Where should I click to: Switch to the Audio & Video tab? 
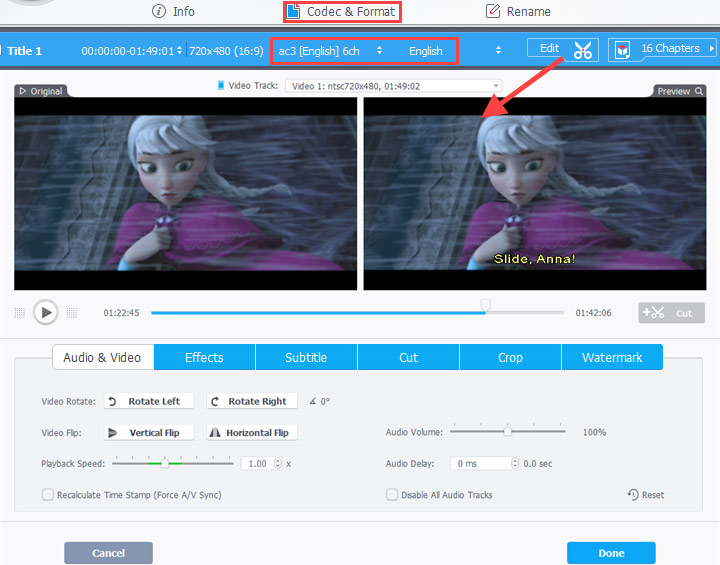tap(103, 357)
